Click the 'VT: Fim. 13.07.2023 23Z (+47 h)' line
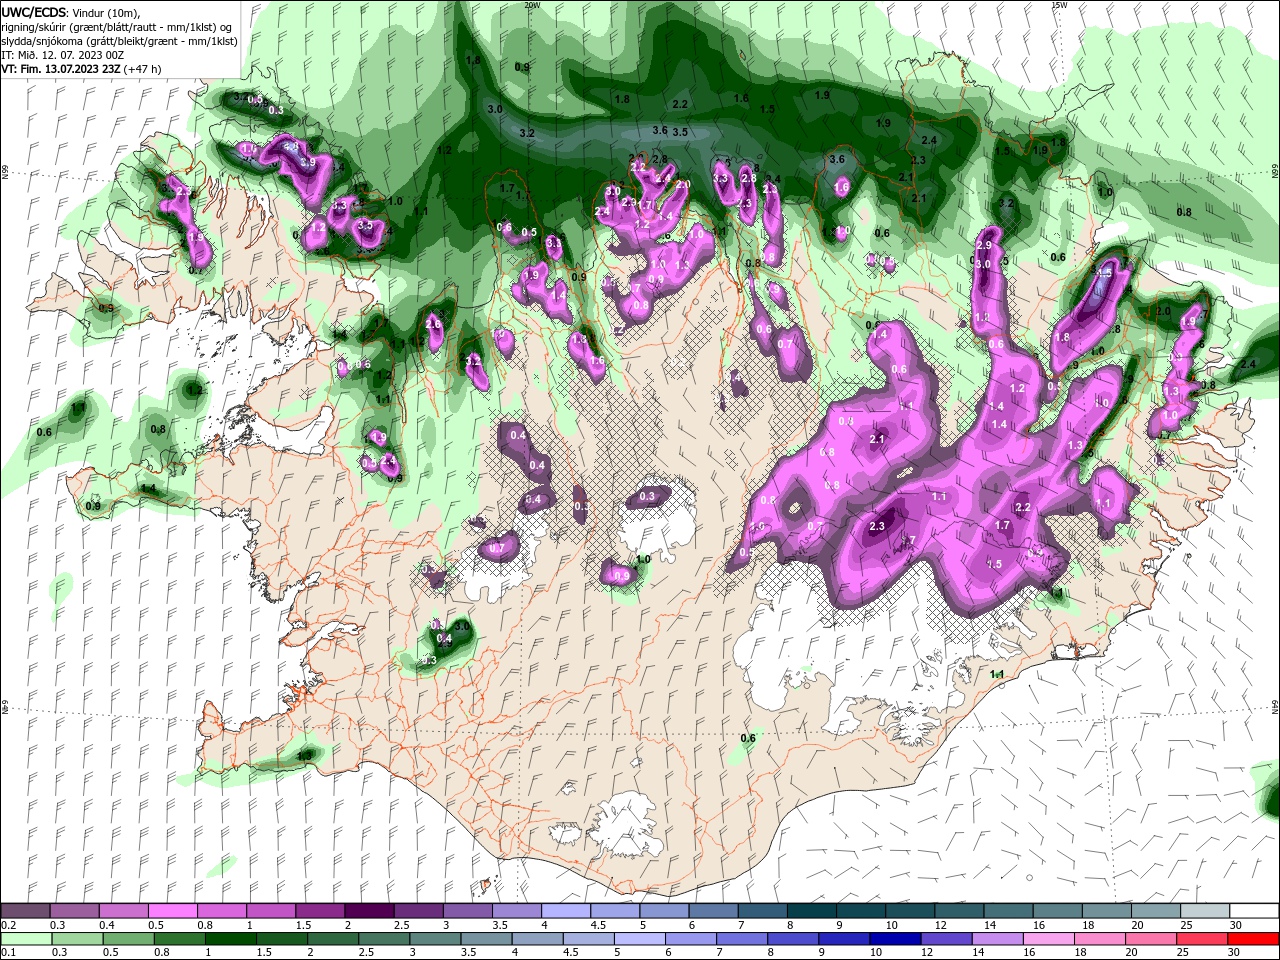 pos(81,69)
